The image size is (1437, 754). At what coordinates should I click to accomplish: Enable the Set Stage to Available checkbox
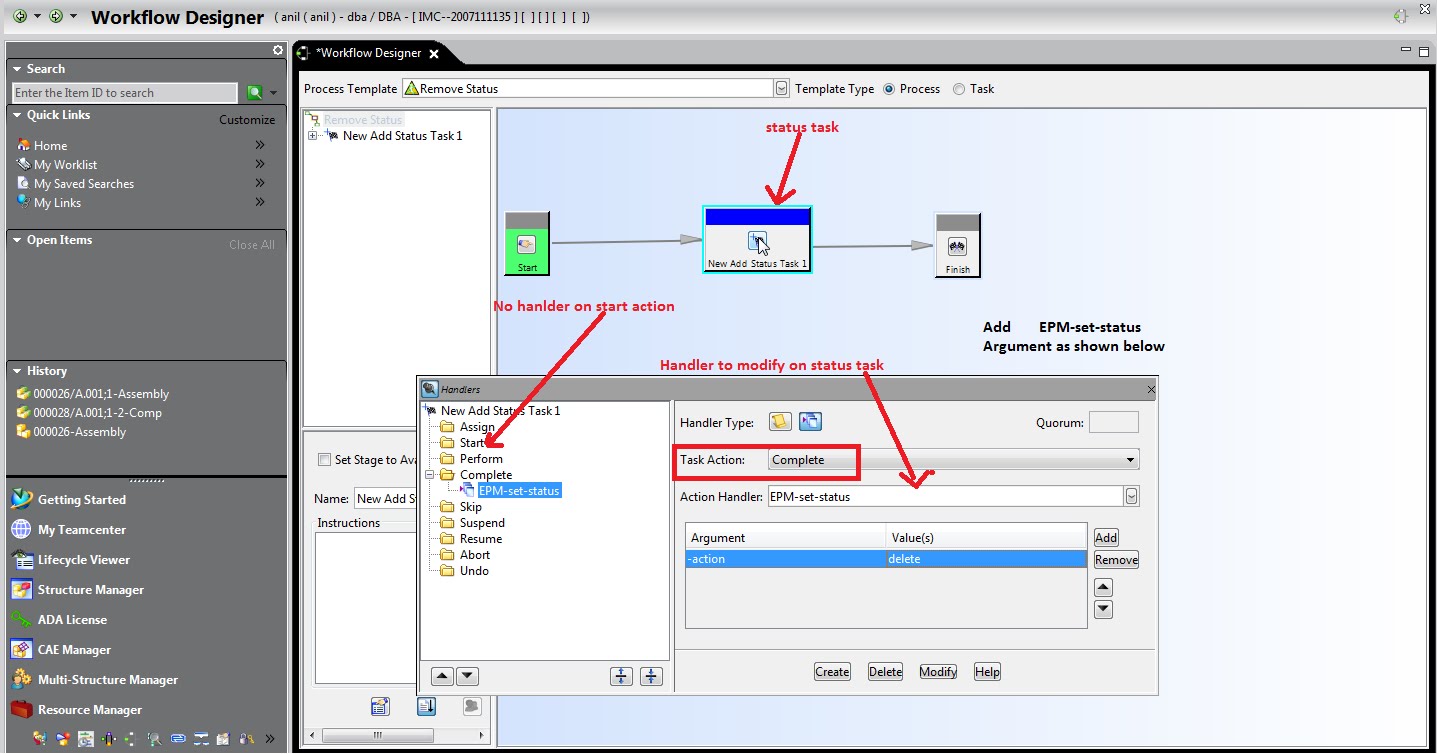(325, 459)
